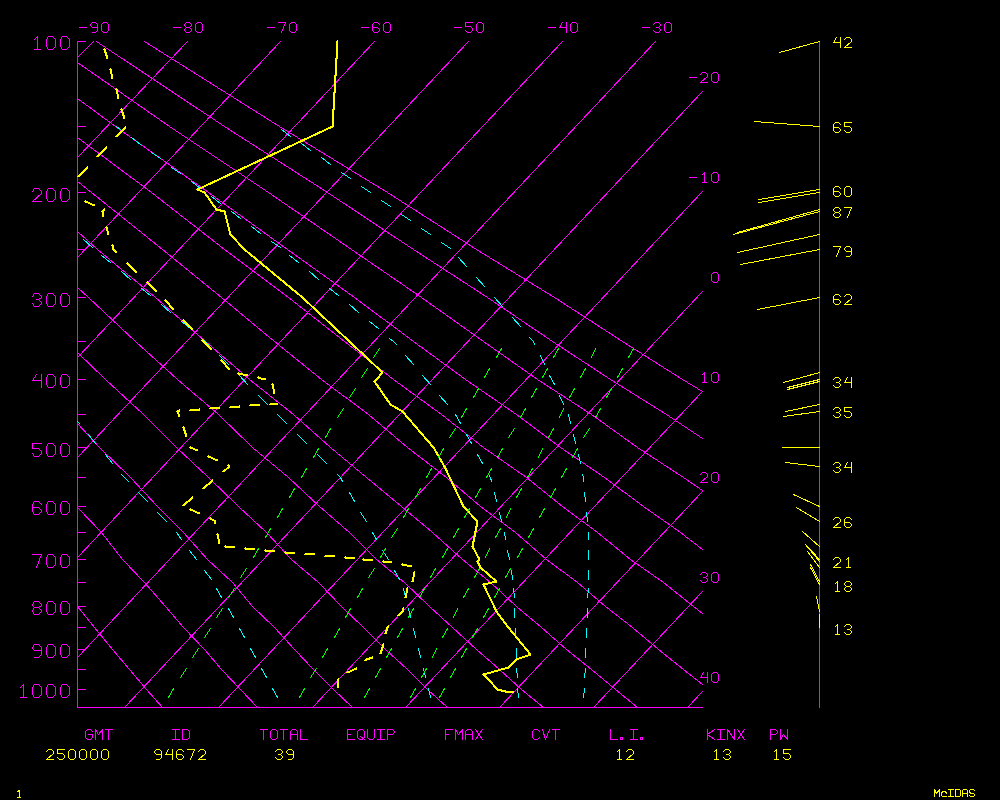Select the FMAX label
Viewport: 1000px width, 800px height.
[464, 735]
